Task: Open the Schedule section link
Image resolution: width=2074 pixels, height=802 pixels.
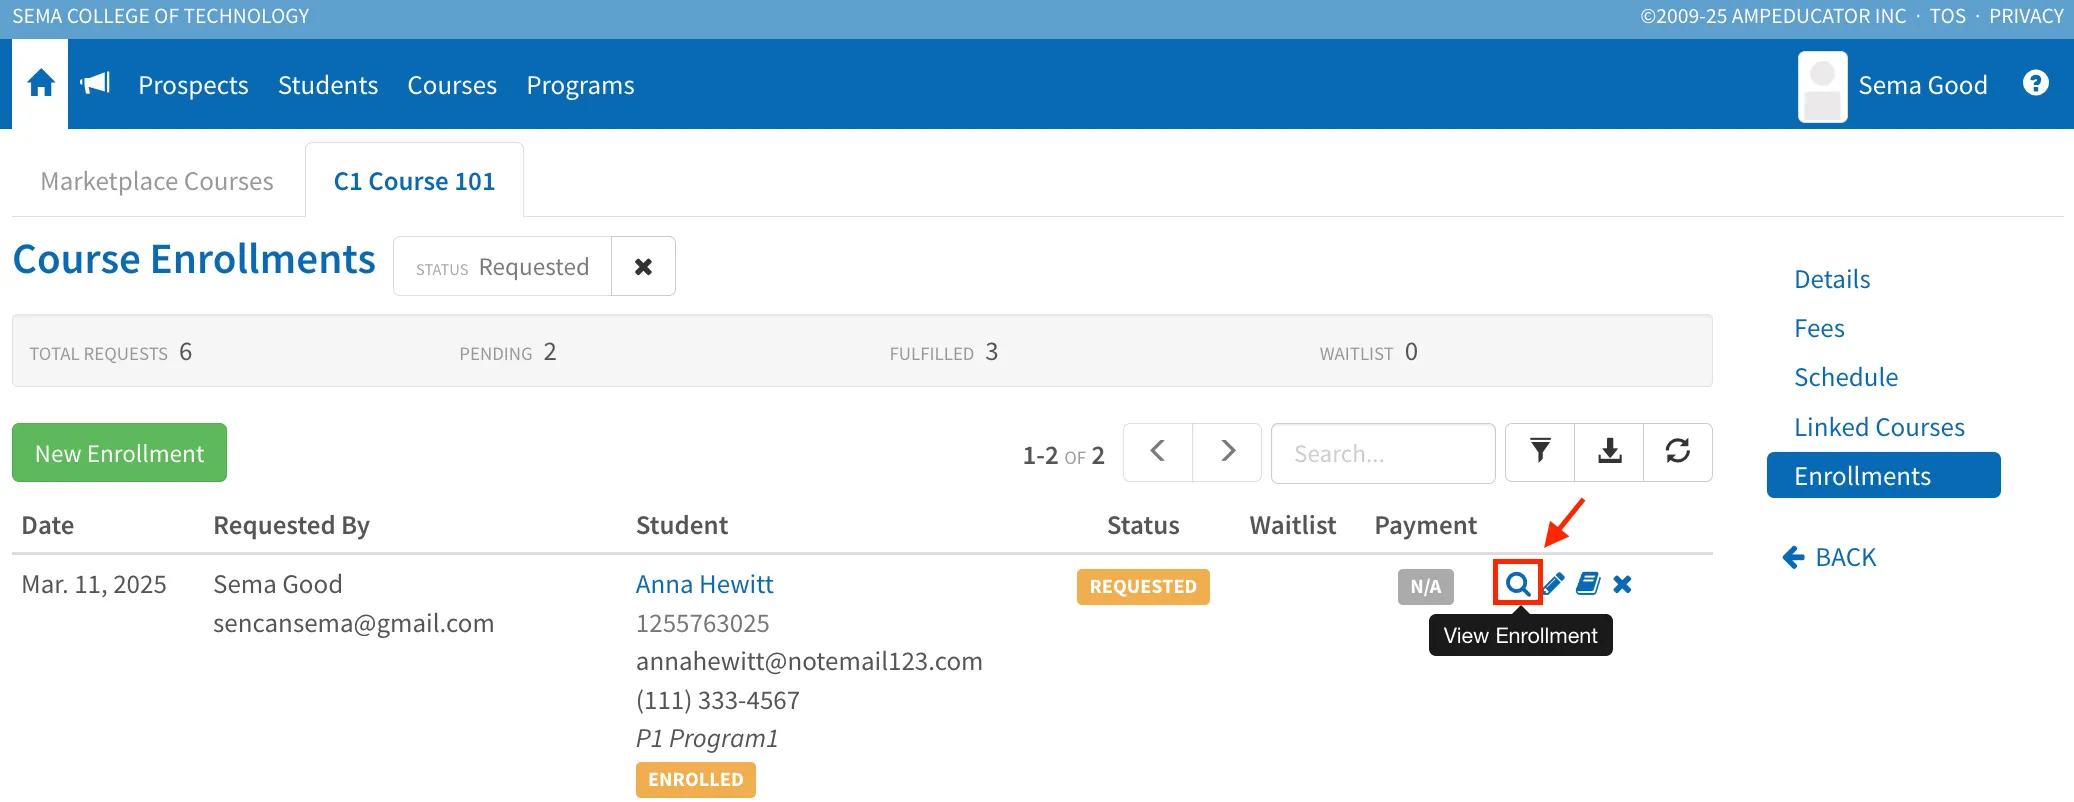Action: pyautogui.click(x=1846, y=377)
